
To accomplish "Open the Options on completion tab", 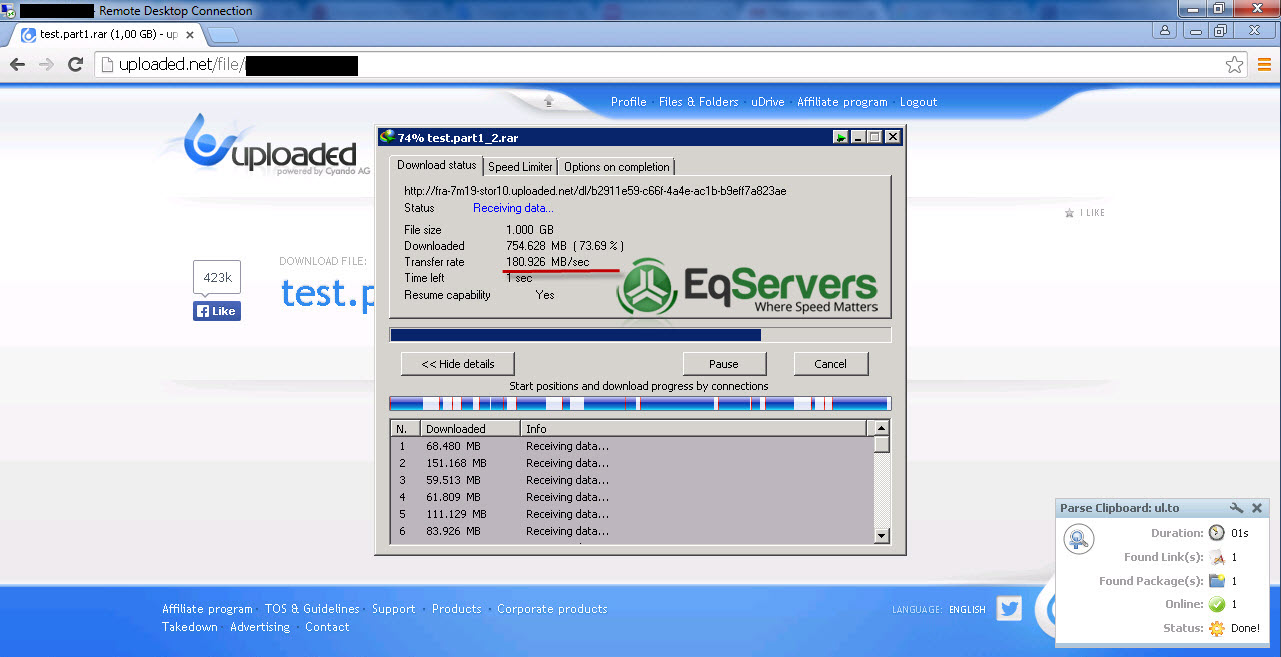I will [x=617, y=167].
